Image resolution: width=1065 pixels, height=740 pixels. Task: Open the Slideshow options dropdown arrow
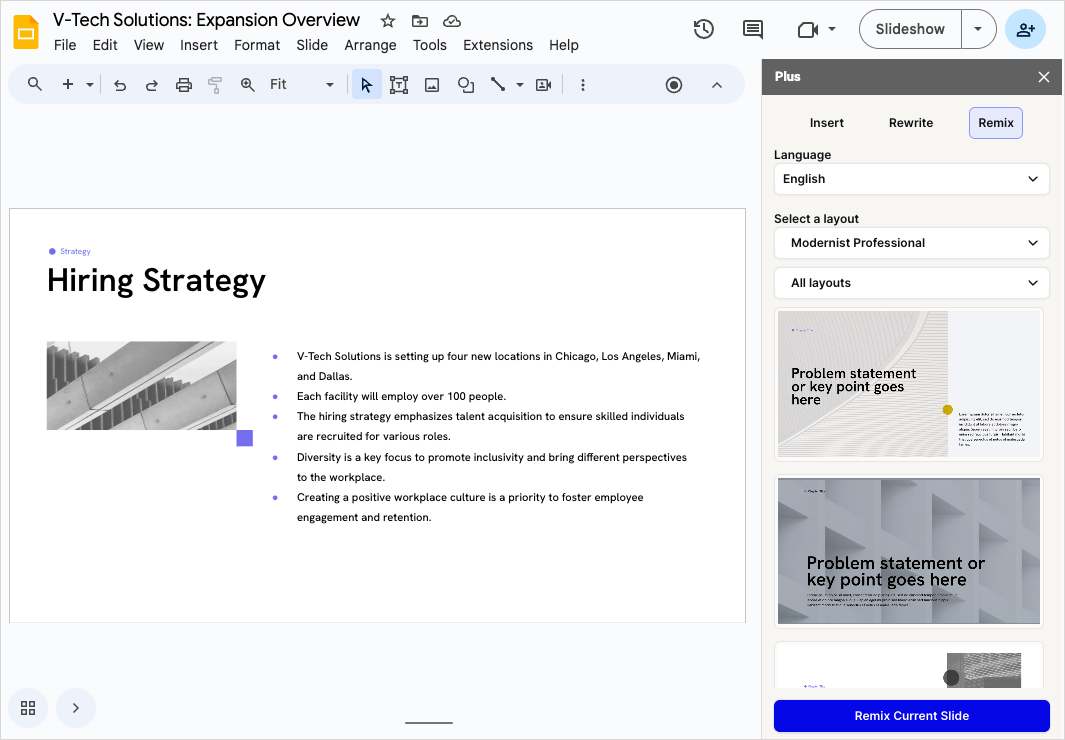[x=978, y=29]
